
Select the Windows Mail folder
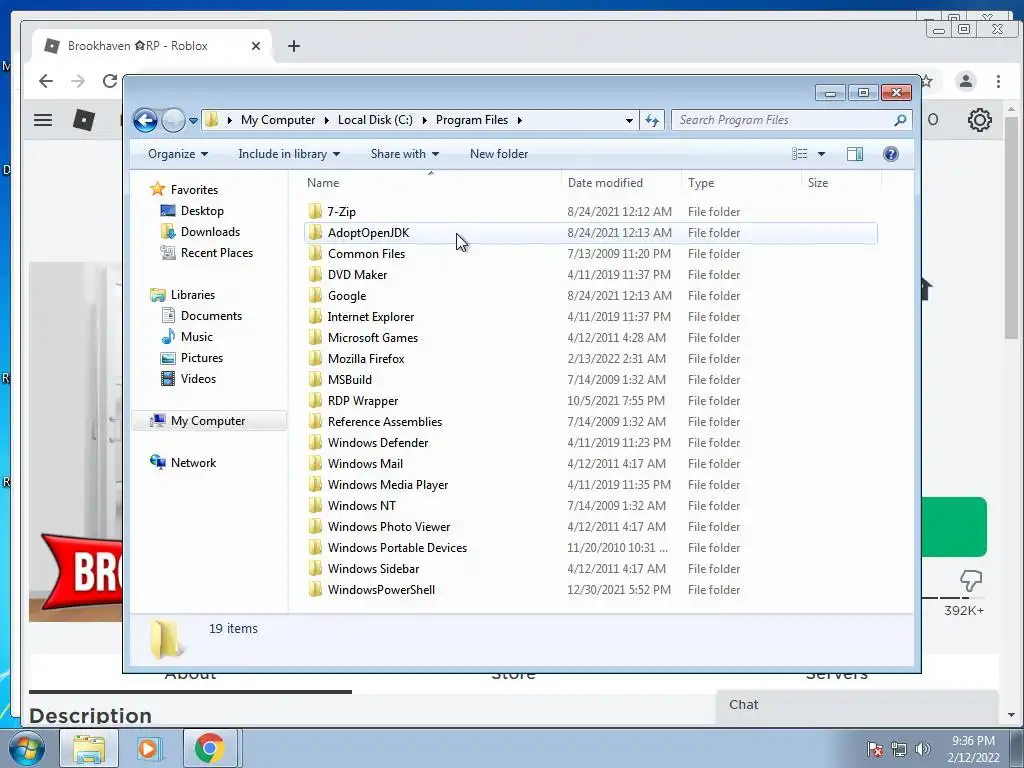pyautogui.click(x=590, y=464)
